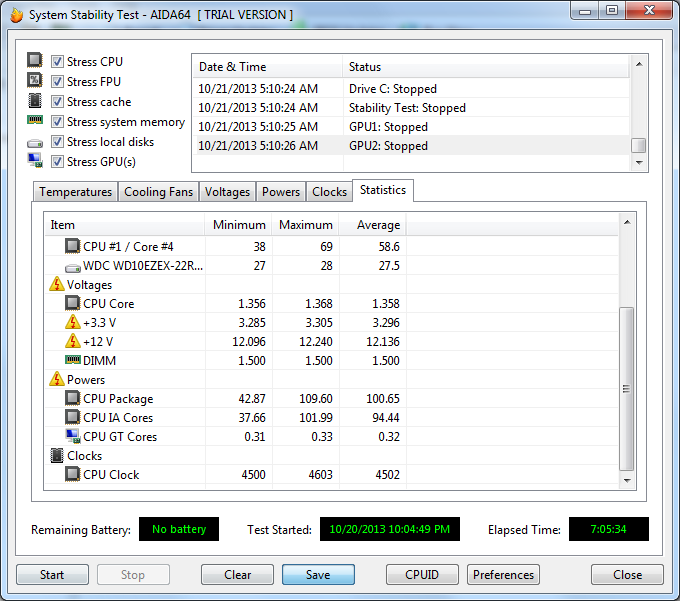
Task: Click the chip icon of CPU IA Cores row
Action: [72, 417]
